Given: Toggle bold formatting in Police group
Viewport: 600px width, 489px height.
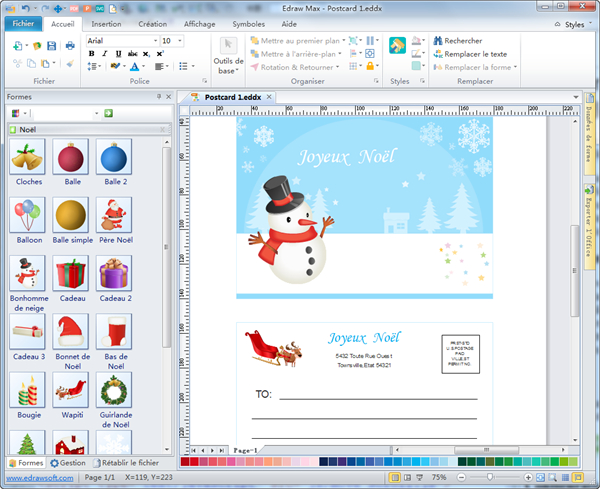Looking at the screenshot, I should pyautogui.click(x=91, y=54).
